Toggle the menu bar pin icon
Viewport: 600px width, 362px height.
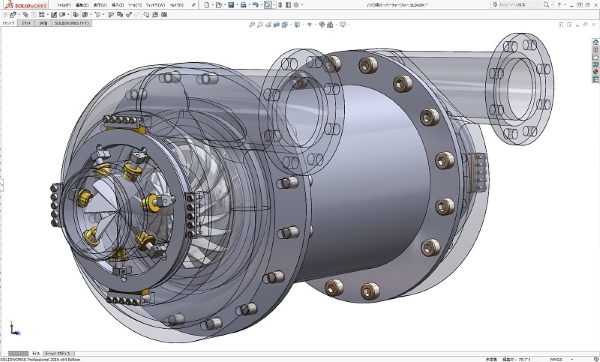click(194, 5)
